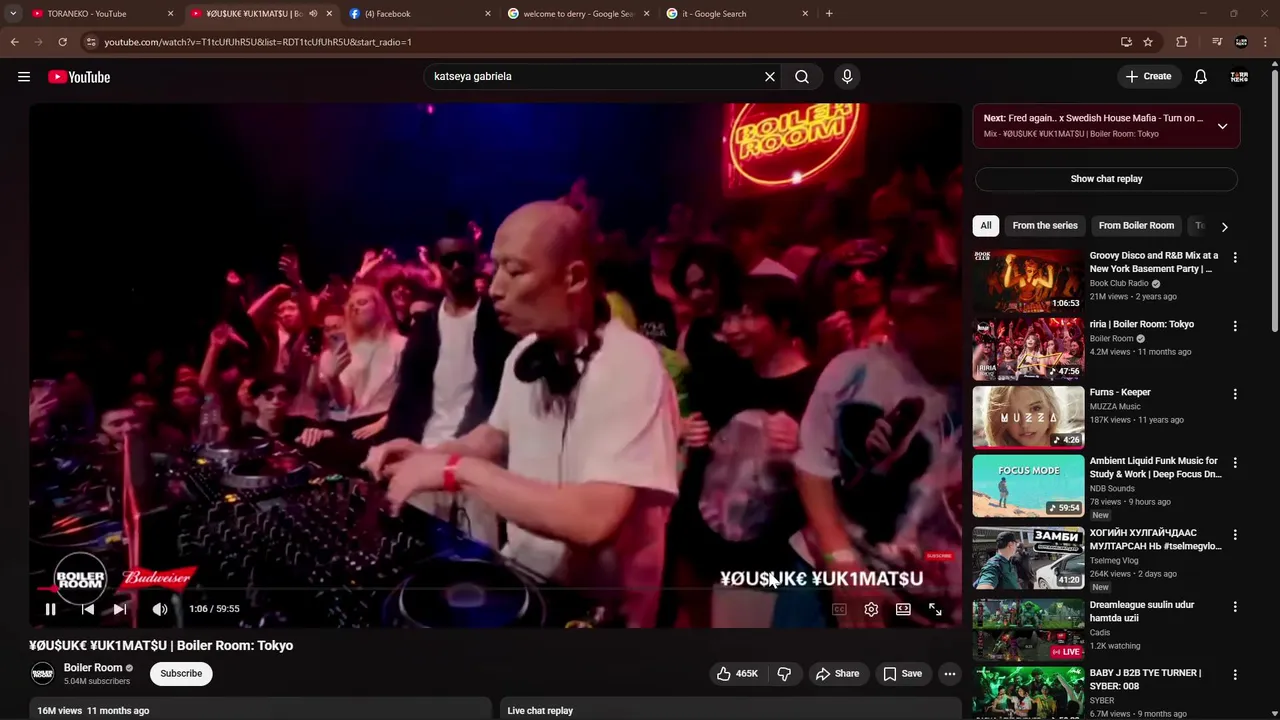The image size is (1280, 720).
Task: Open options for Dreamleague suulin udur
Action: tap(1235, 607)
